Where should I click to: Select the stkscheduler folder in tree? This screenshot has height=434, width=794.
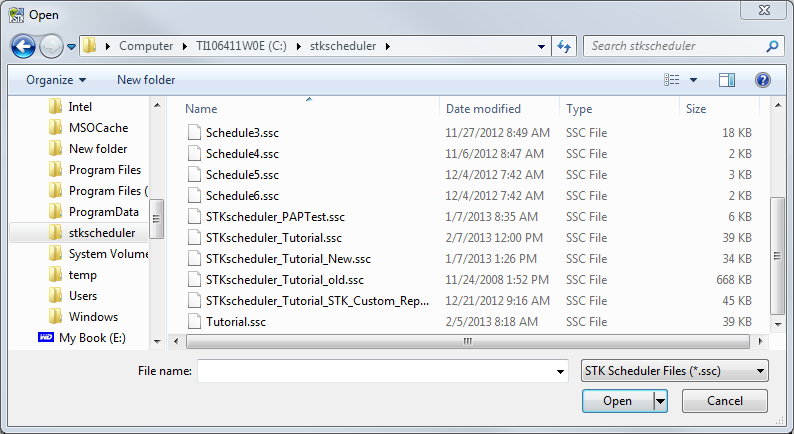click(101, 233)
